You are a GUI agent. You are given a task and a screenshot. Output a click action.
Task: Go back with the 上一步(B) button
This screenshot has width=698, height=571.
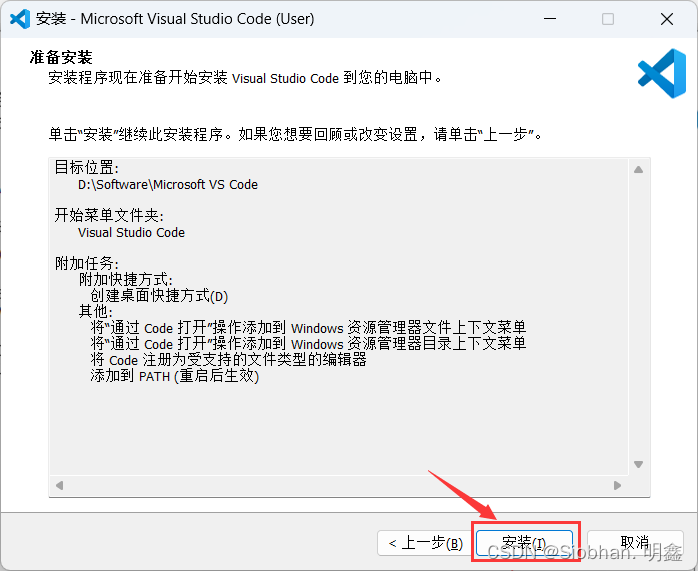(423, 543)
